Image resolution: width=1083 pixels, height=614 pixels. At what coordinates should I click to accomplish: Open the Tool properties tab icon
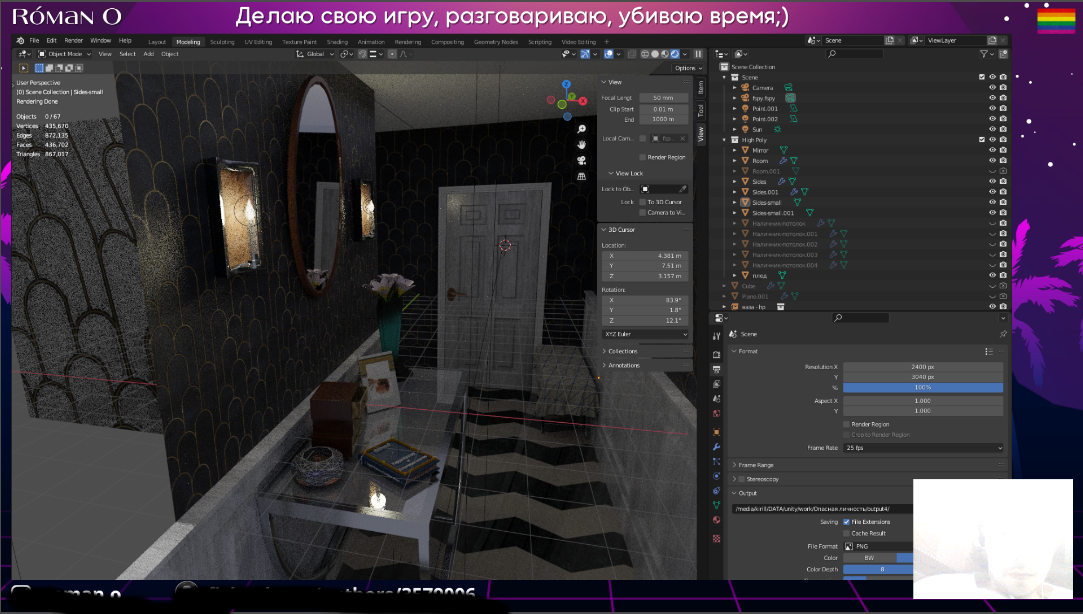pos(717,336)
